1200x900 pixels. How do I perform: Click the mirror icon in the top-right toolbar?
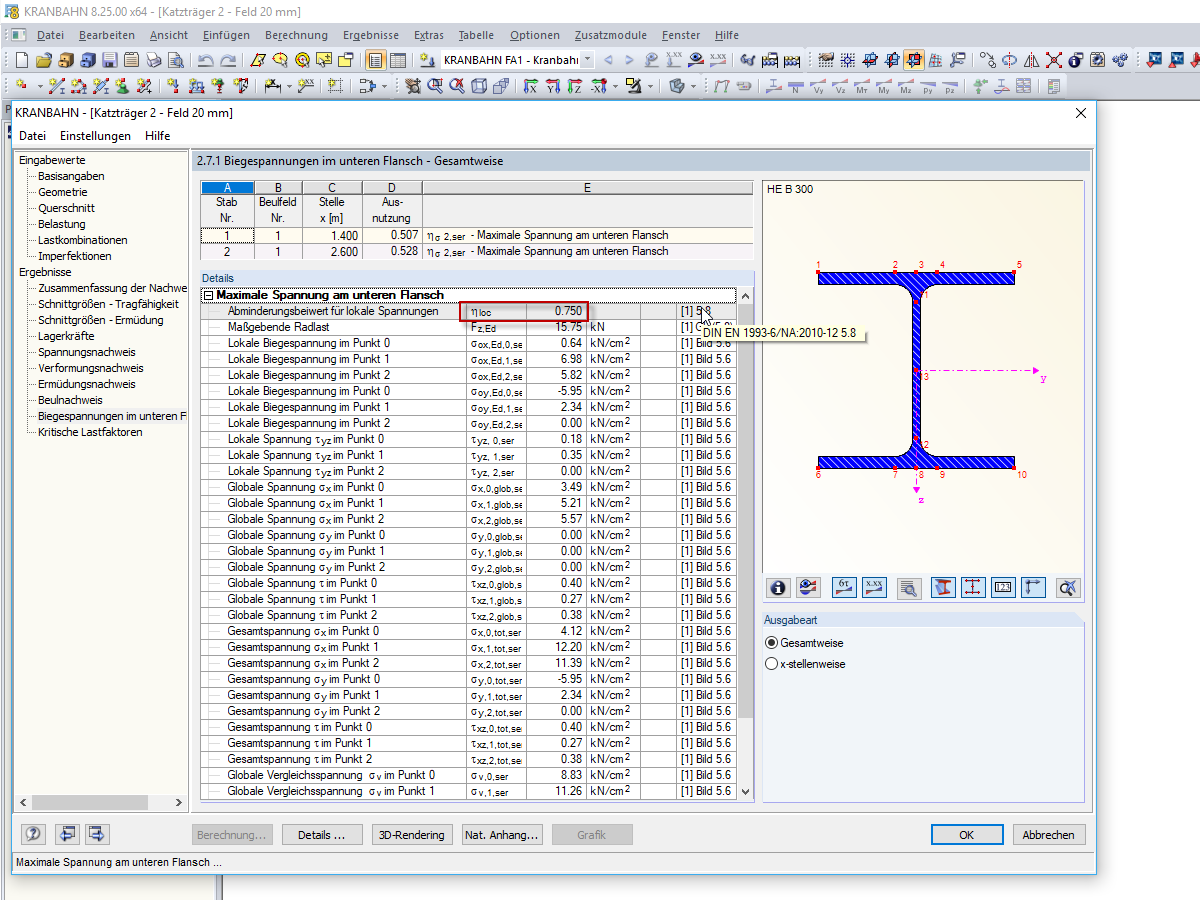pos(1032,60)
